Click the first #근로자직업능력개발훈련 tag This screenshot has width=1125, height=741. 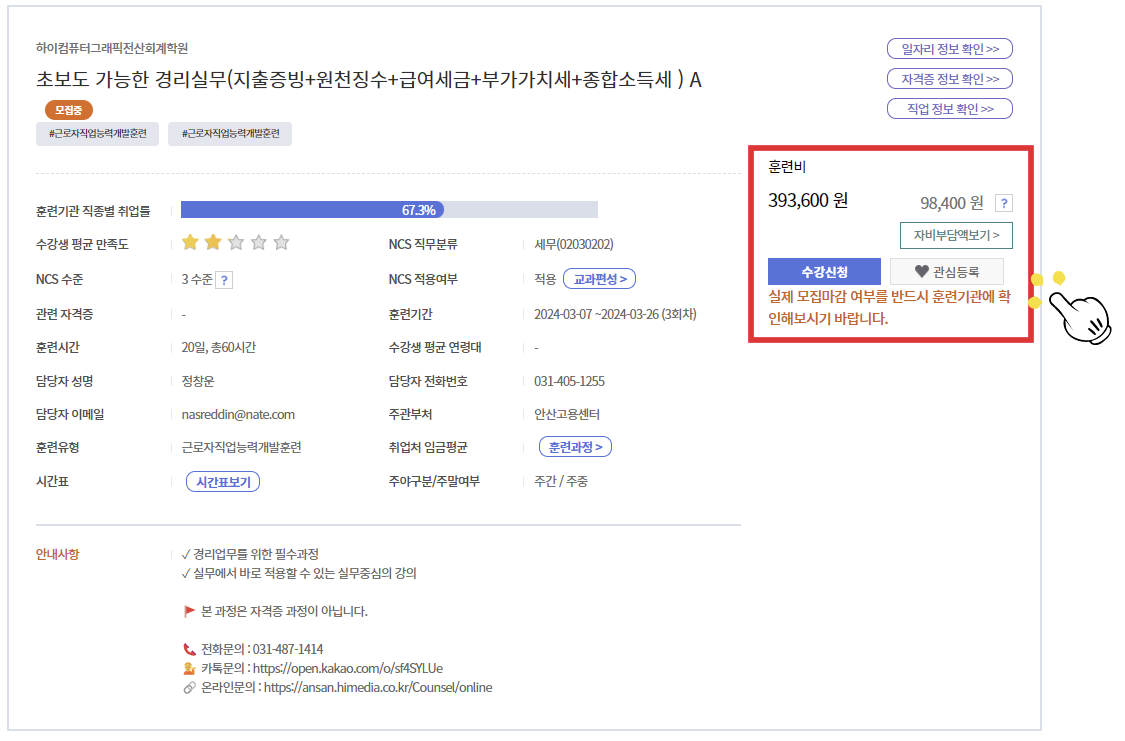tap(98, 133)
